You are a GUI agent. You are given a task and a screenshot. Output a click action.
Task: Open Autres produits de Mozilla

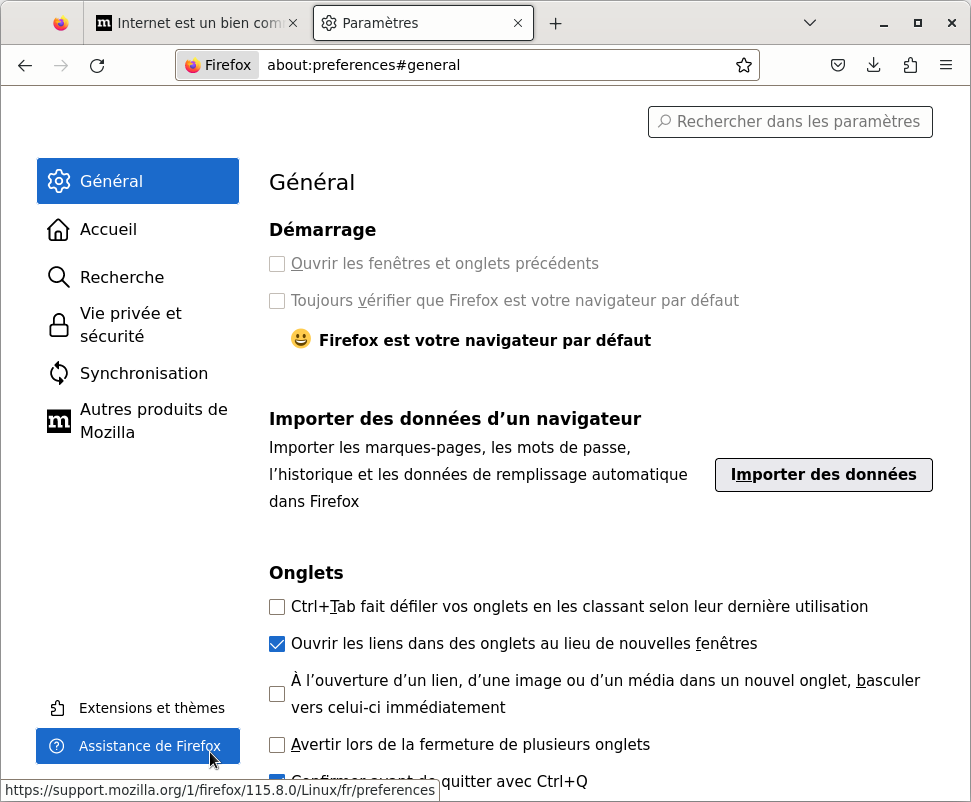[137, 421]
